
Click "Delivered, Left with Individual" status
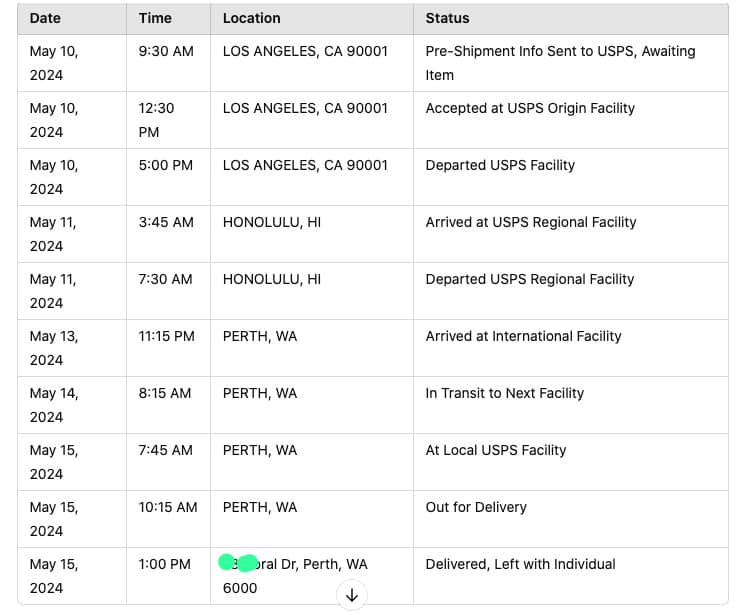tap(520, 564)
